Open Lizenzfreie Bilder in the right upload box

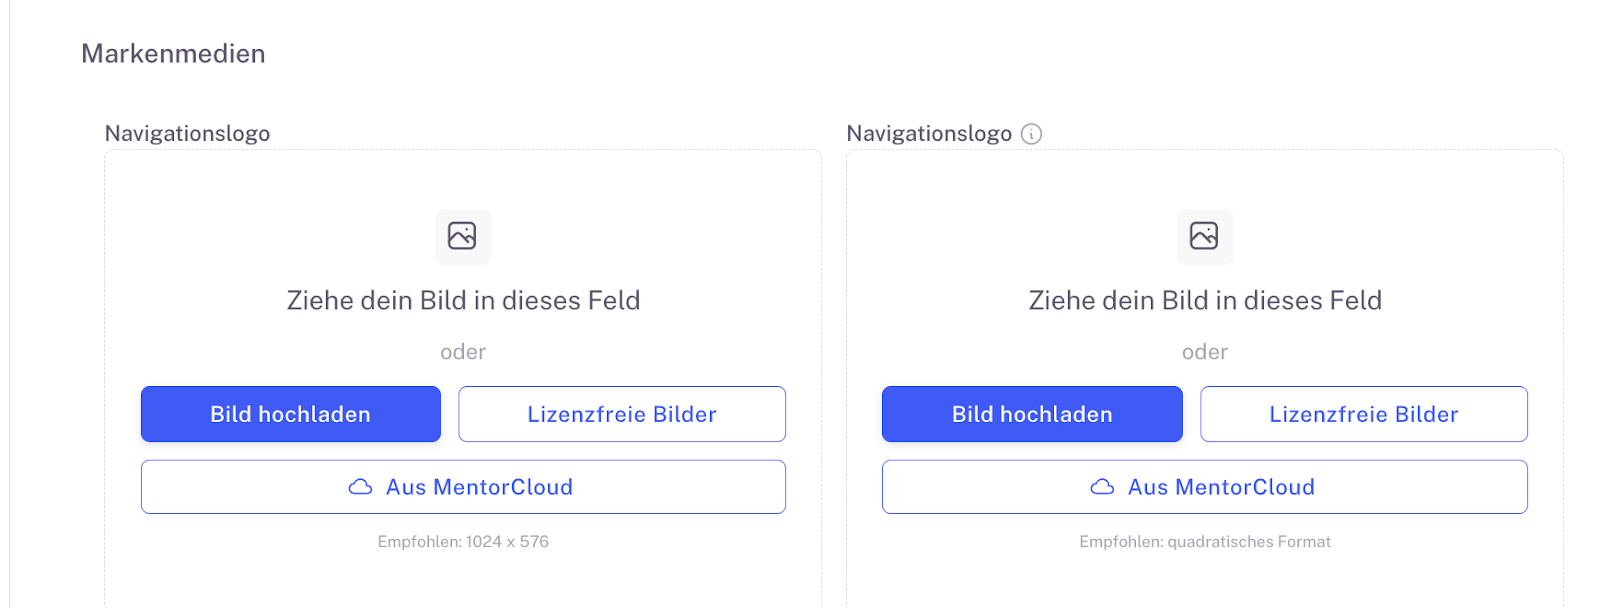pyautogui.click(x=1363, y=414)
